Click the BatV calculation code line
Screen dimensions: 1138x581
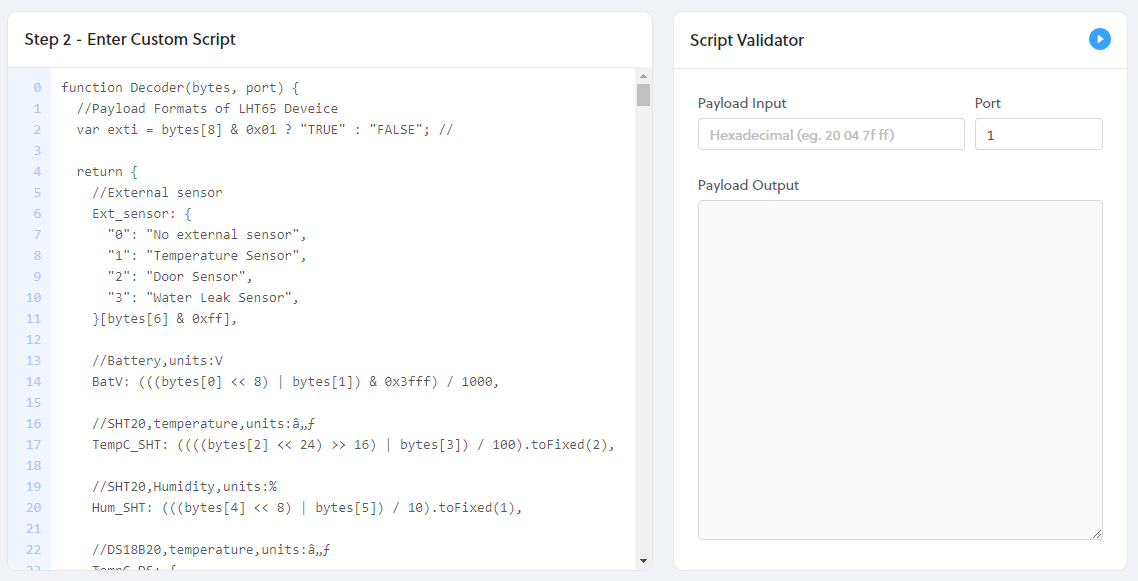295,381
